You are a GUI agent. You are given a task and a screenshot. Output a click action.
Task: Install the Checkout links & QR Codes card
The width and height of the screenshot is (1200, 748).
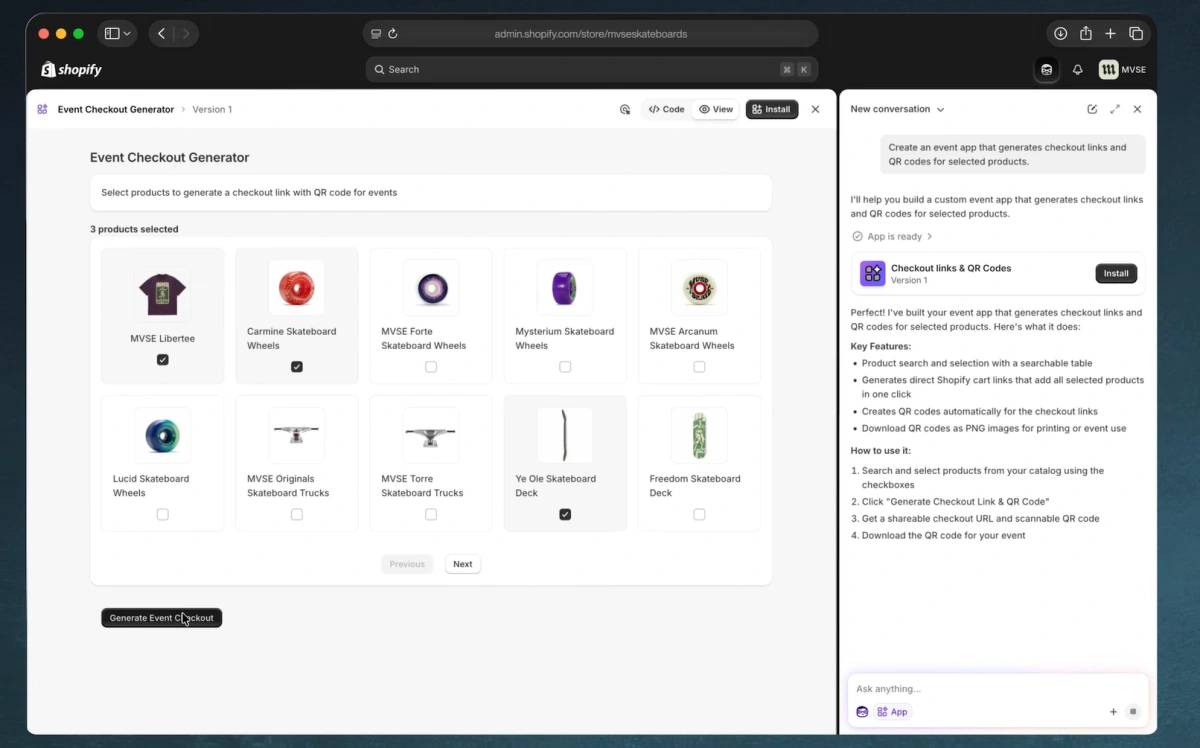pos(1116,273)
